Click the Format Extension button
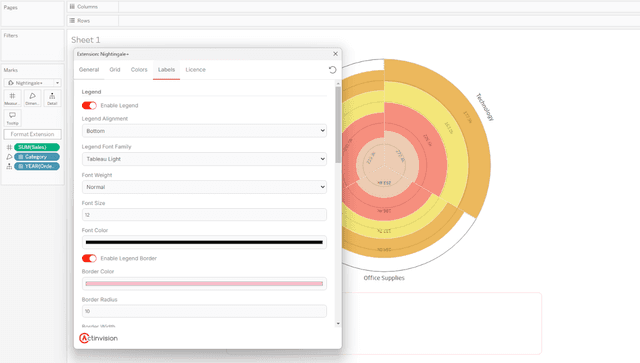The image size is (640, 363). 32,134
